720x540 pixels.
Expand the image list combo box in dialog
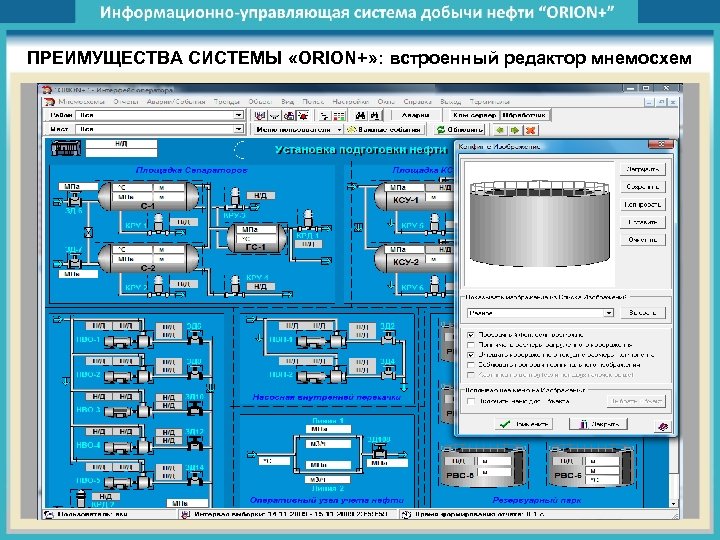pos(608,313)
